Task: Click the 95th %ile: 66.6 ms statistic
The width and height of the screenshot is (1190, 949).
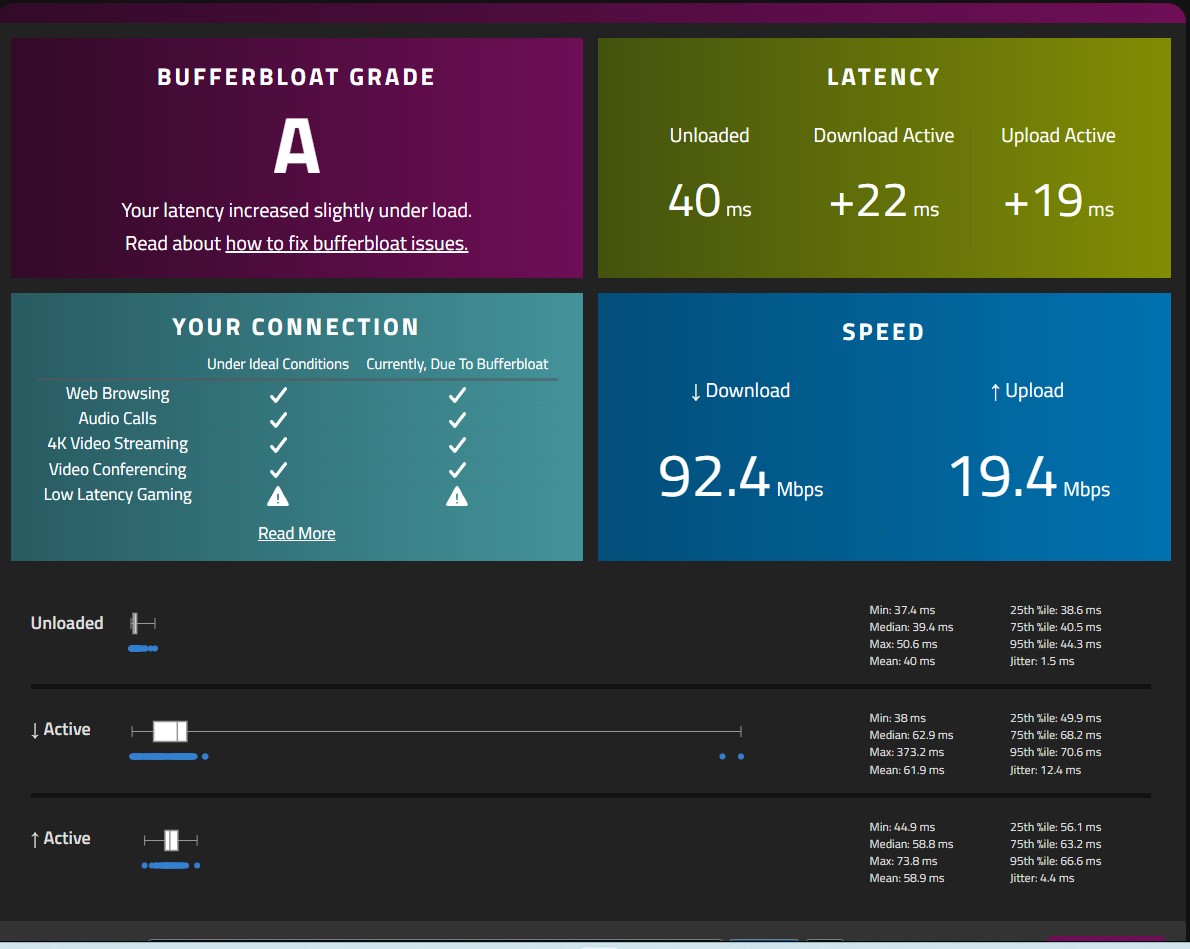Action: [1055, 861]
